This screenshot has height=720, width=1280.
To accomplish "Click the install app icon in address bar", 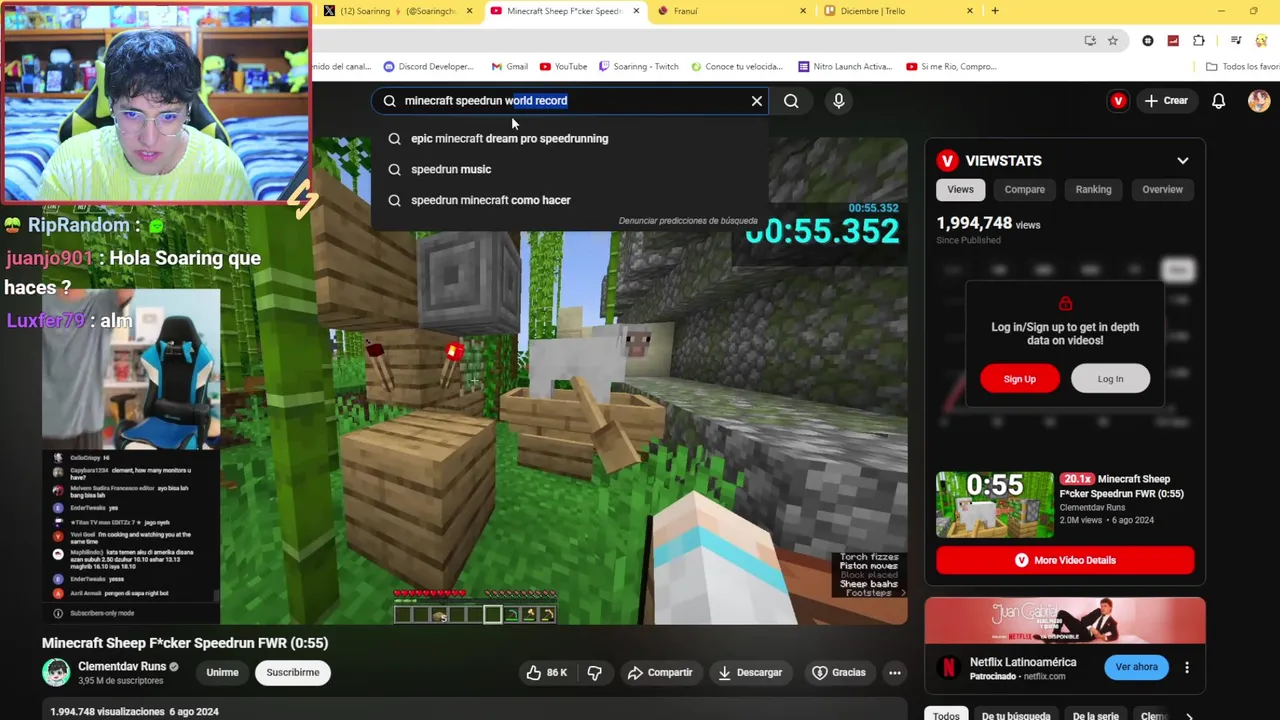I will (1090, 40).
